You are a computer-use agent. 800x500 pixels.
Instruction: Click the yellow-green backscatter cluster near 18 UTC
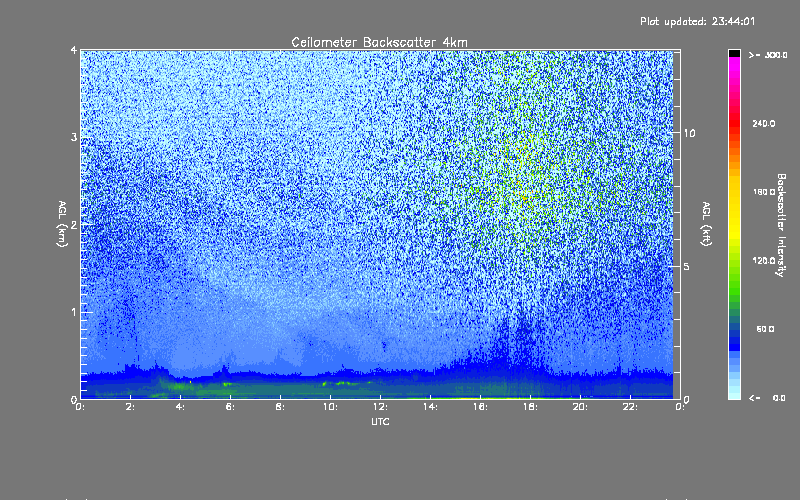click(x=526, y=173)
